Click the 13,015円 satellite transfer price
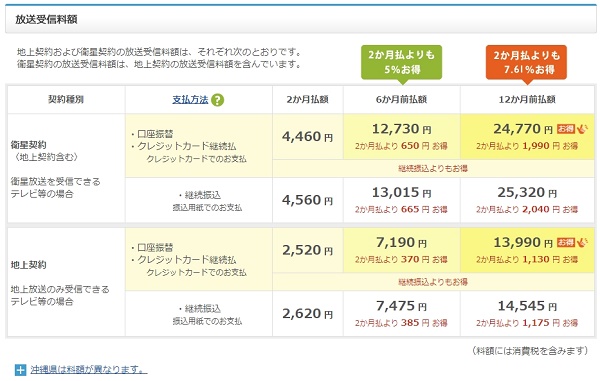 pos(402,192)
